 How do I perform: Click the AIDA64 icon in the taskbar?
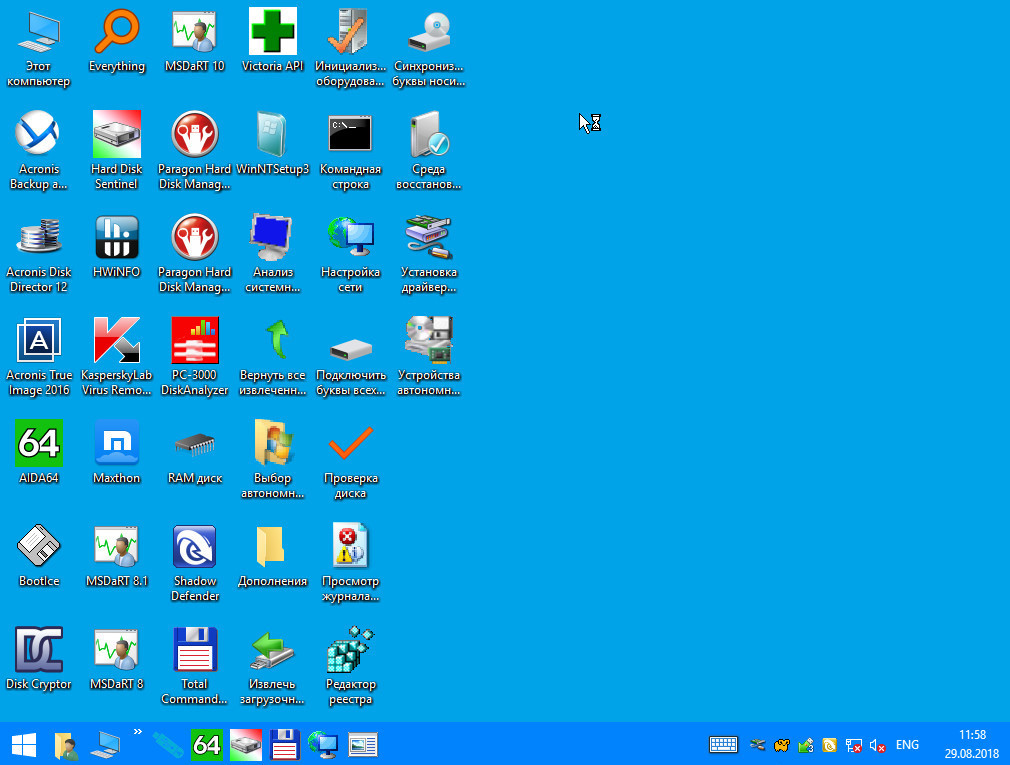(207, 745)
